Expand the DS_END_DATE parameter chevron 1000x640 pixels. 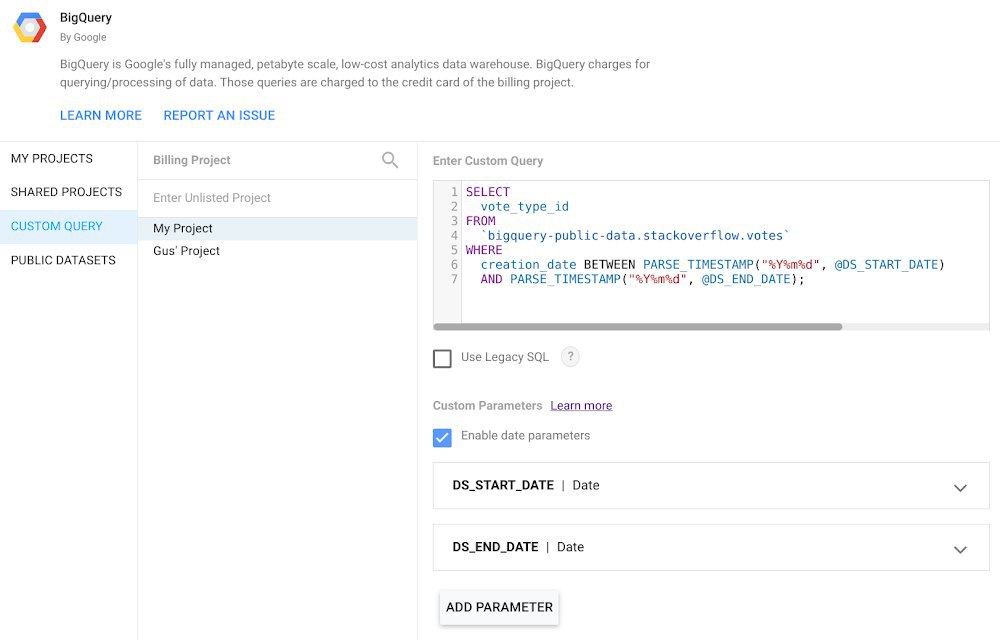pyautogui.click(x=960, y=549)
